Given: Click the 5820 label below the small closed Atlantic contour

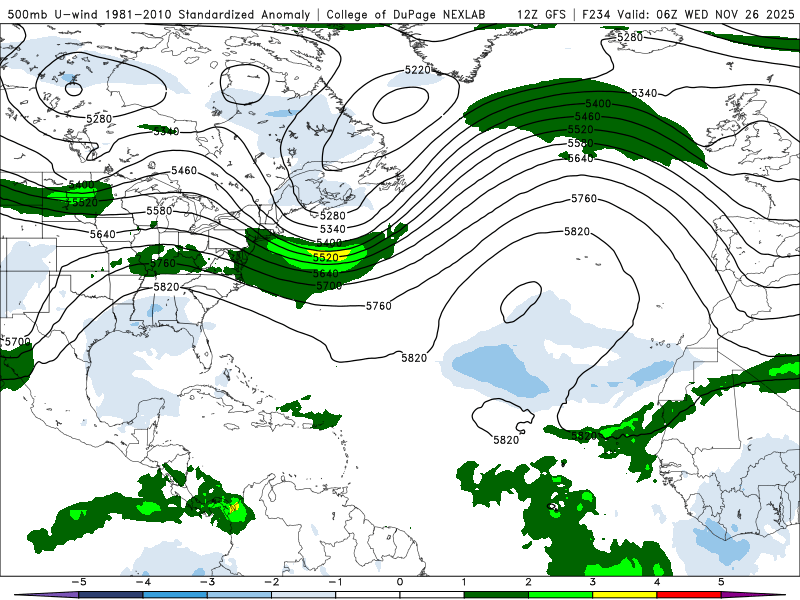Looking at the screenshot, I should coord(506,440).
